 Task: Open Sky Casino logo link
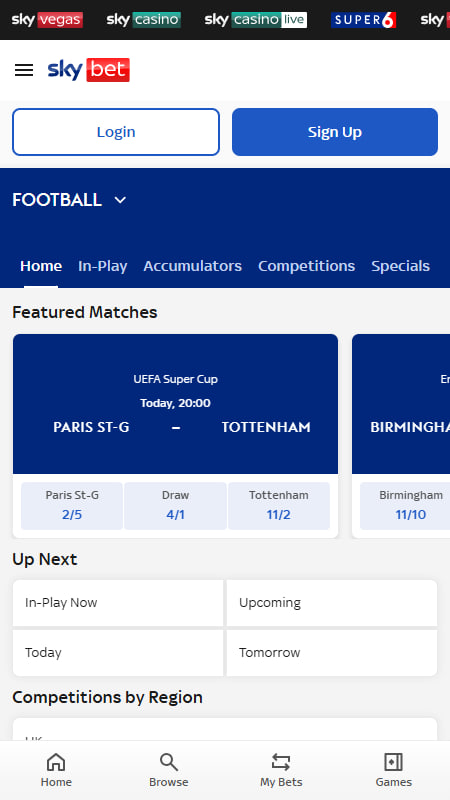pos(143,20)
